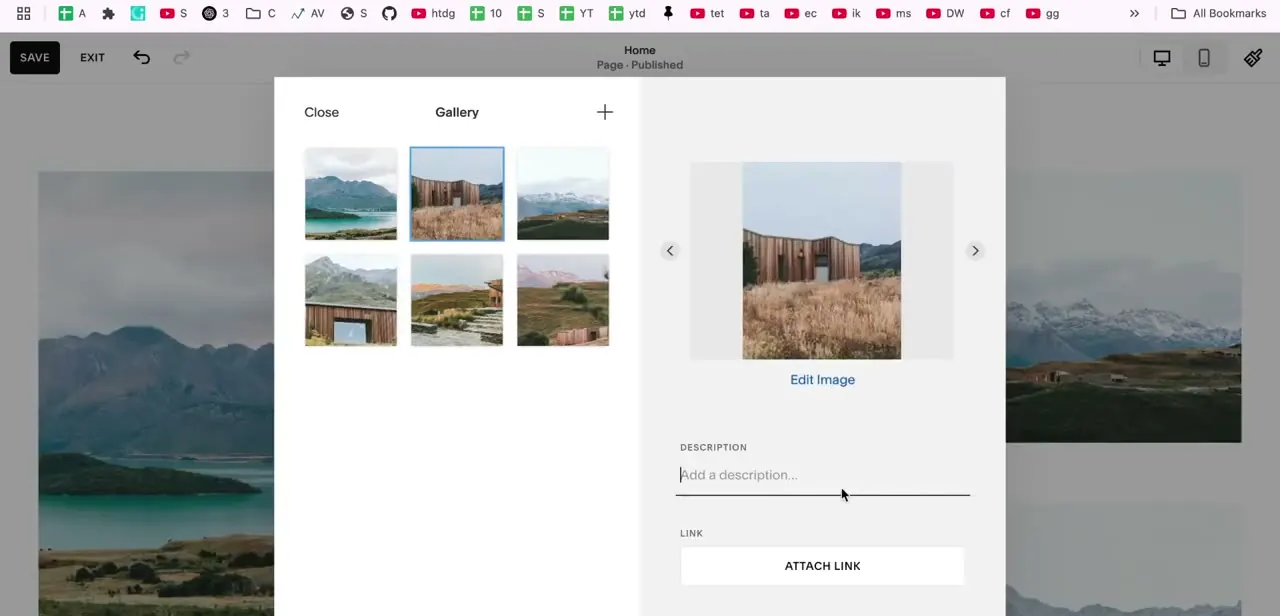The height and width of the screenshot is (616, 1280).
Task: Select the cabin with doorway thumbnail
Action: 351,300
